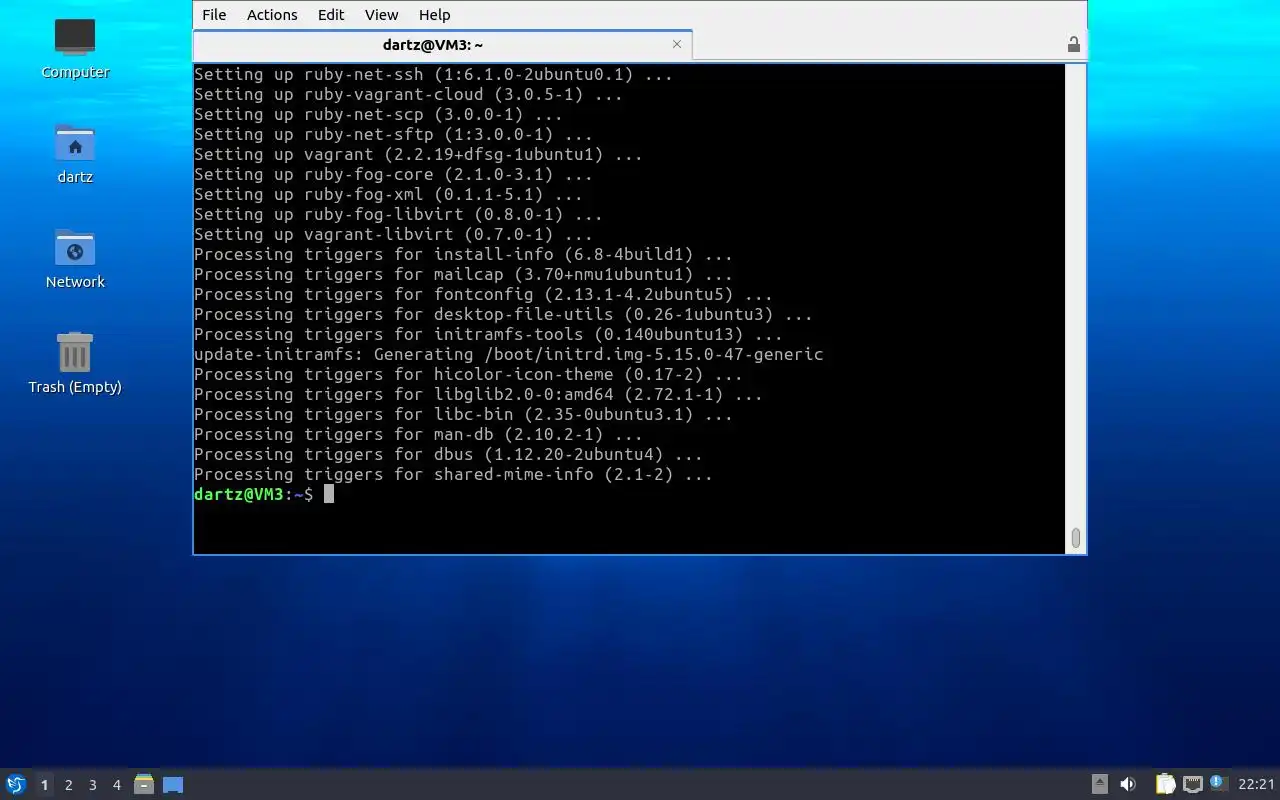Open the Network desktop icon
This screenshot has width=1280, height=800.
click(75, 258)
